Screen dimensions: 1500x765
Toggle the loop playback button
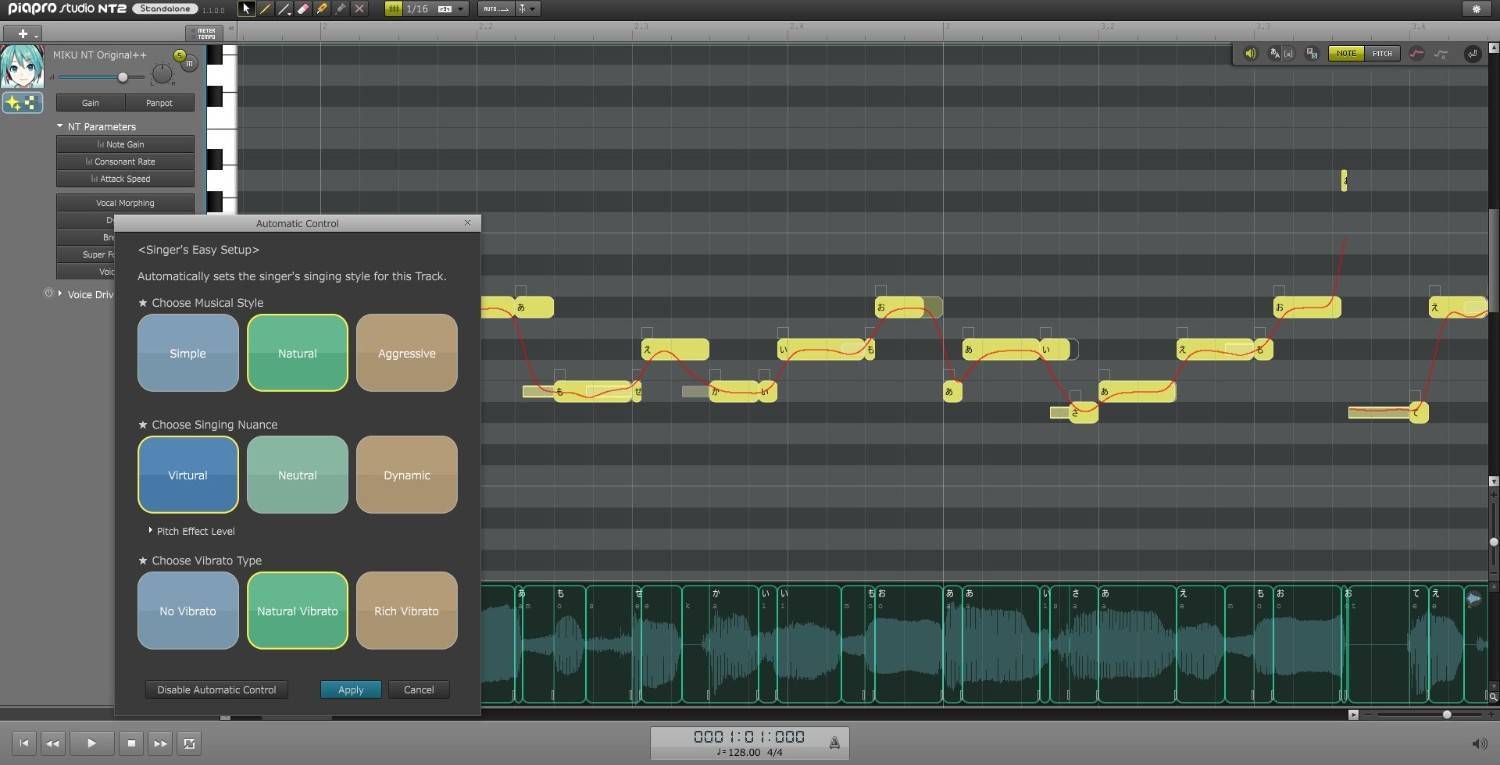188,743
